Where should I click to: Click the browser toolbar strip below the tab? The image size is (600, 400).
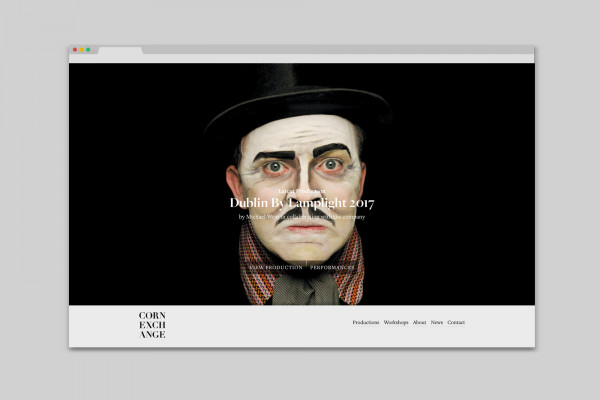300,58
